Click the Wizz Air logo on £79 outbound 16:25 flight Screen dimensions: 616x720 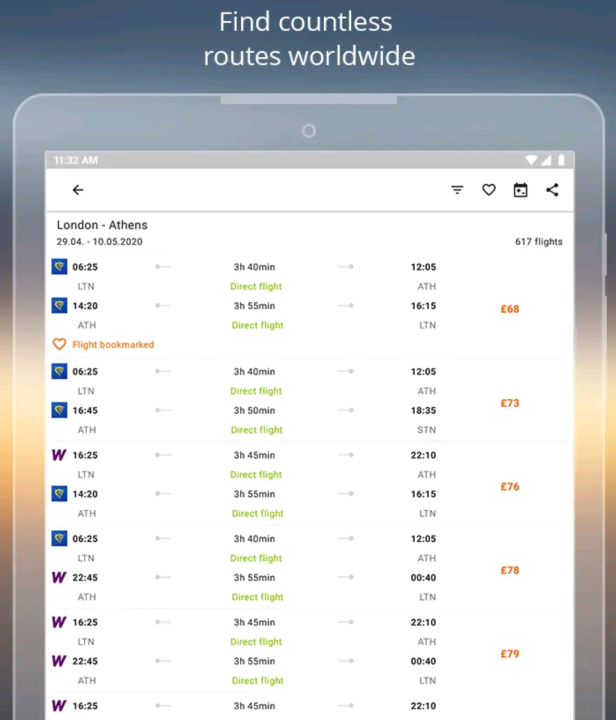coord(59,622)
